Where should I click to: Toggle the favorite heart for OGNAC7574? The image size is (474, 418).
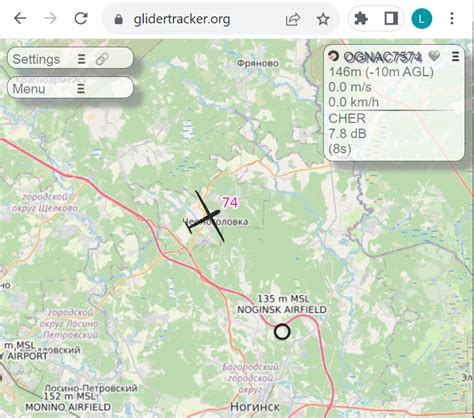[434, 56]
